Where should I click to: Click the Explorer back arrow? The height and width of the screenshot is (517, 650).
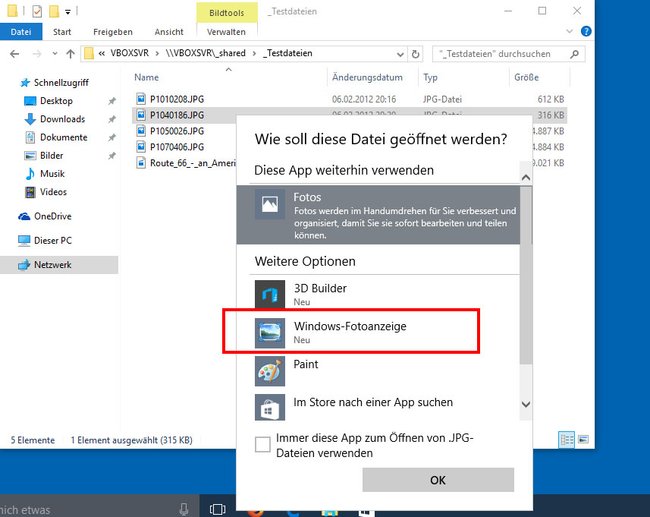pyautogui.click(x=15, y=54)
